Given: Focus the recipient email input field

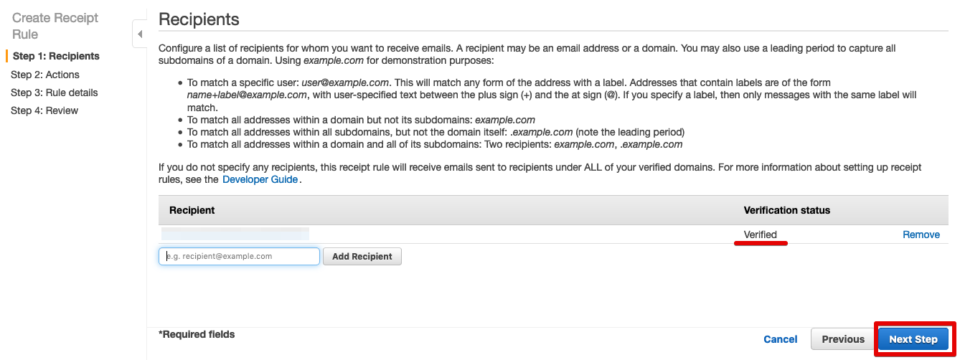Looking at the screenshot, I should pos(239,256).
